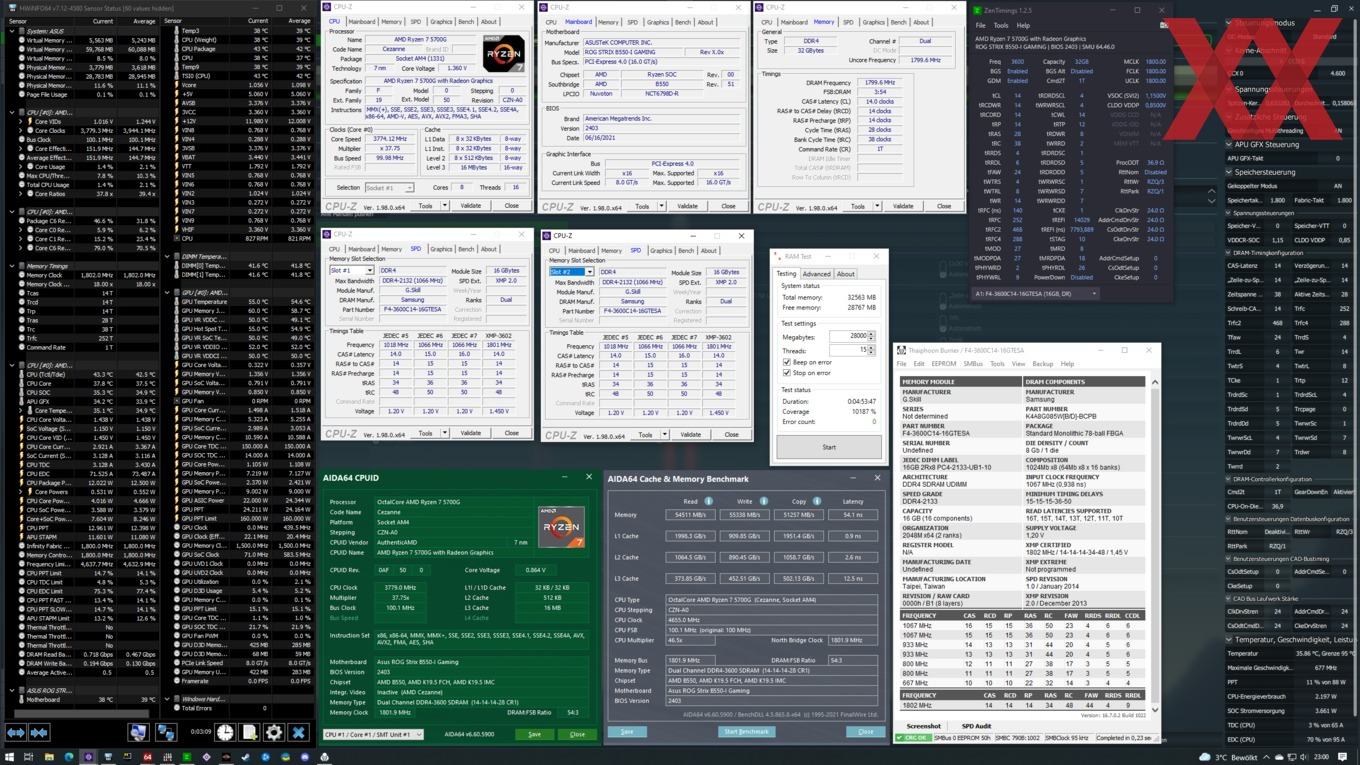Switch to Mainboard tab in CPU-Z processor window
This screenshot has width=1360, height=765.
361,21
